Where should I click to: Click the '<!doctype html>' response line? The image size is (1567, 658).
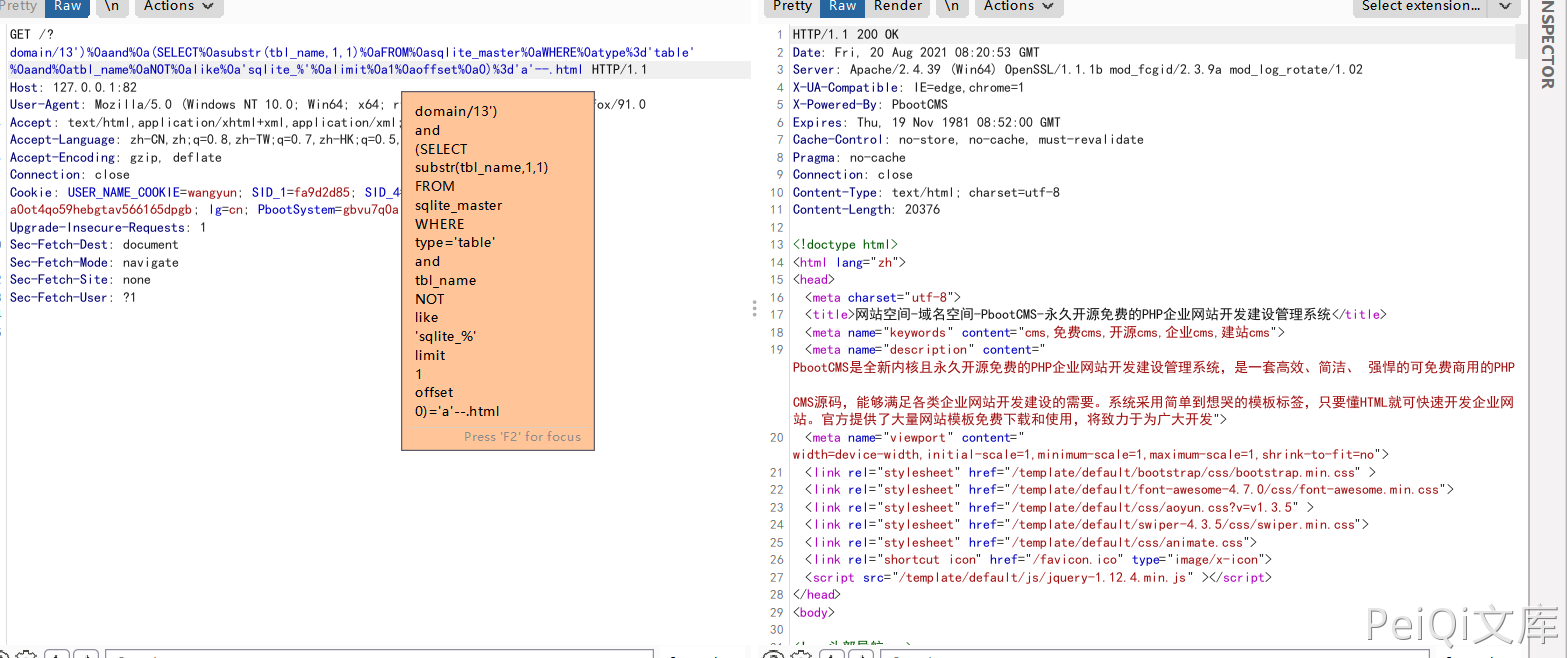pyautogui.click(x=845, y=244)
